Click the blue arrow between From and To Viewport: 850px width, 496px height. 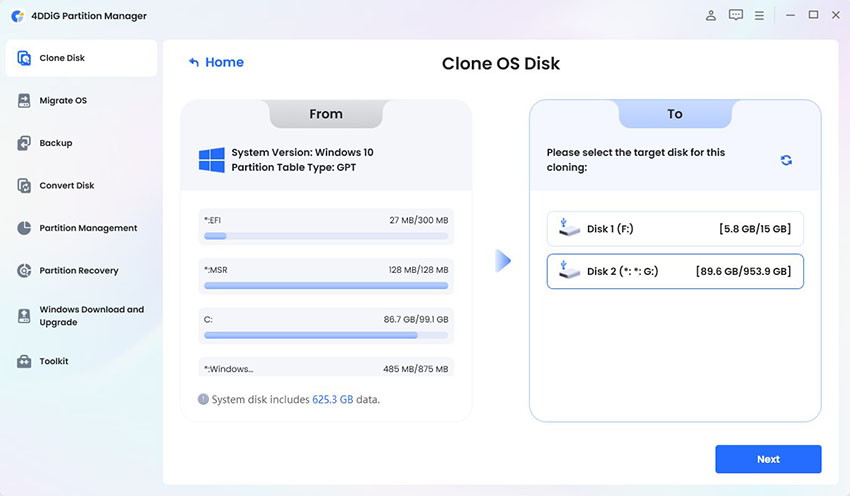503,261
